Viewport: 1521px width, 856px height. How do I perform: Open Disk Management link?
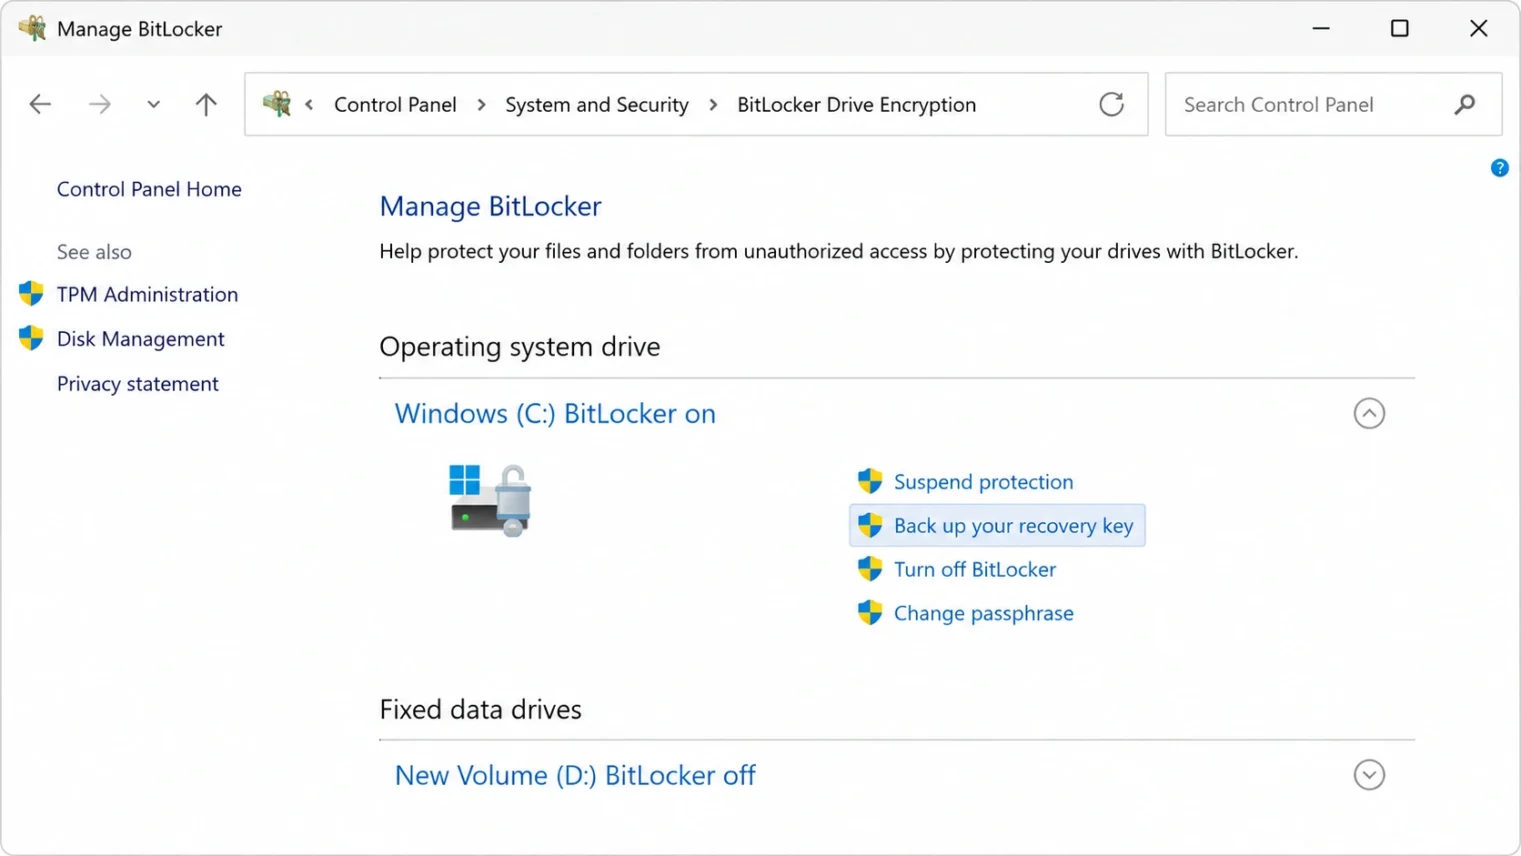pyautogui.click(x=140, y=339)
